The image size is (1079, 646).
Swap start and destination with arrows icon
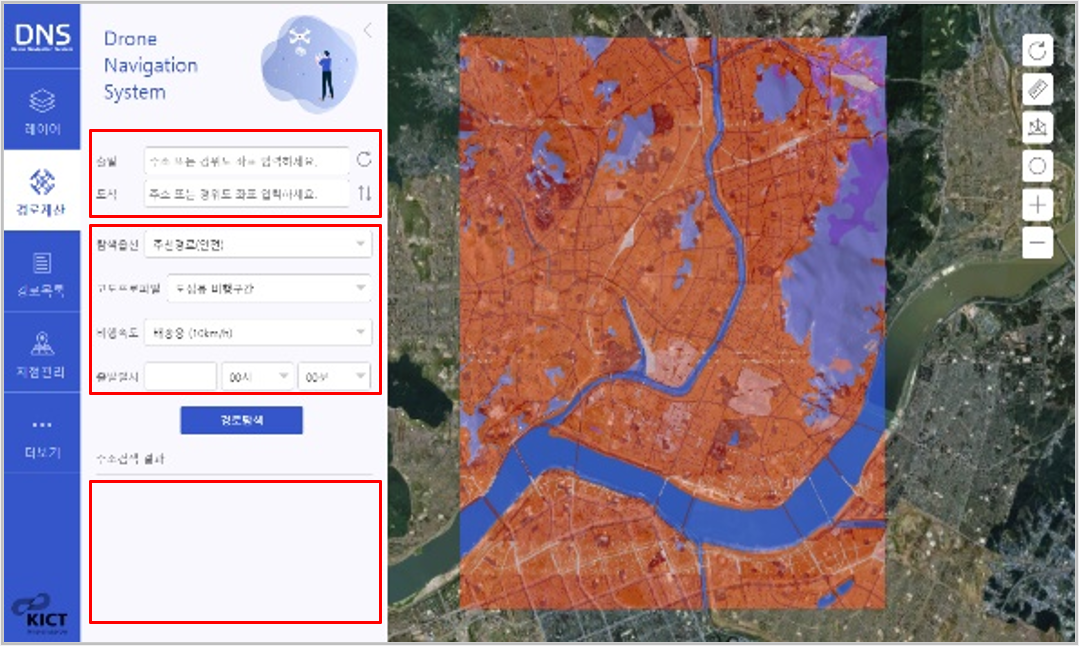pos(364,193)
